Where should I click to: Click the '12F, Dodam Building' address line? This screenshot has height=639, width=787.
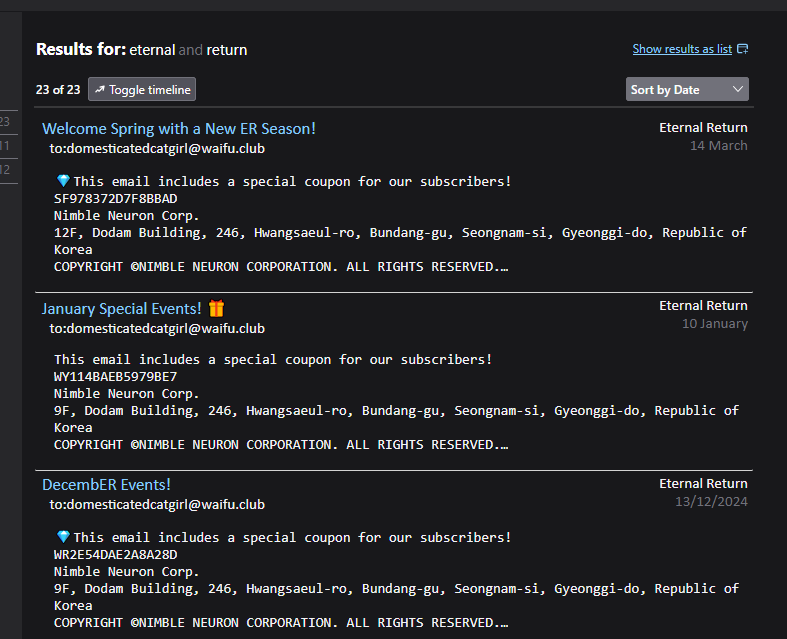pos(400,233)
